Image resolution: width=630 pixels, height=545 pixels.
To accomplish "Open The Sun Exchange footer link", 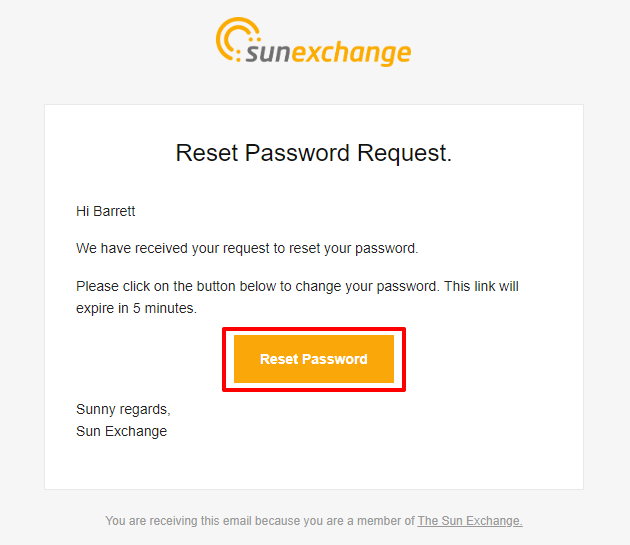I will click(x=470, y=521).
